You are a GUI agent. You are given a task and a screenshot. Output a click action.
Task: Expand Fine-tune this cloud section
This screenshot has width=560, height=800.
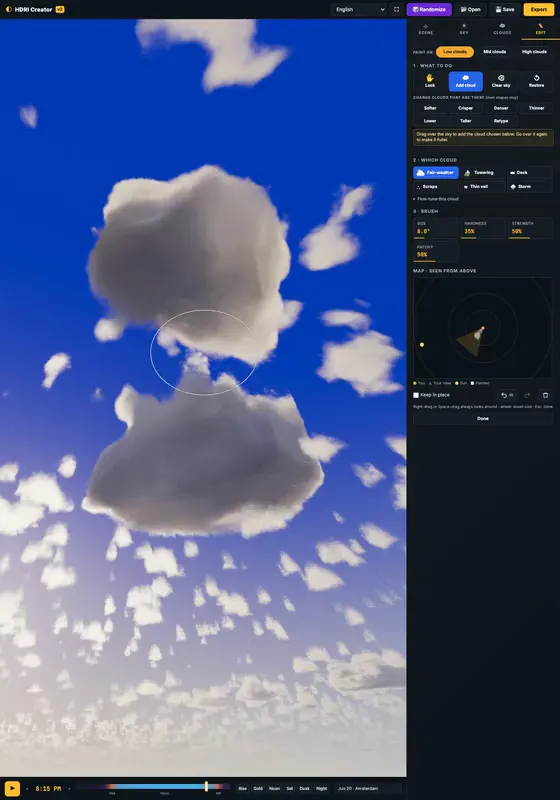(436, 199)
